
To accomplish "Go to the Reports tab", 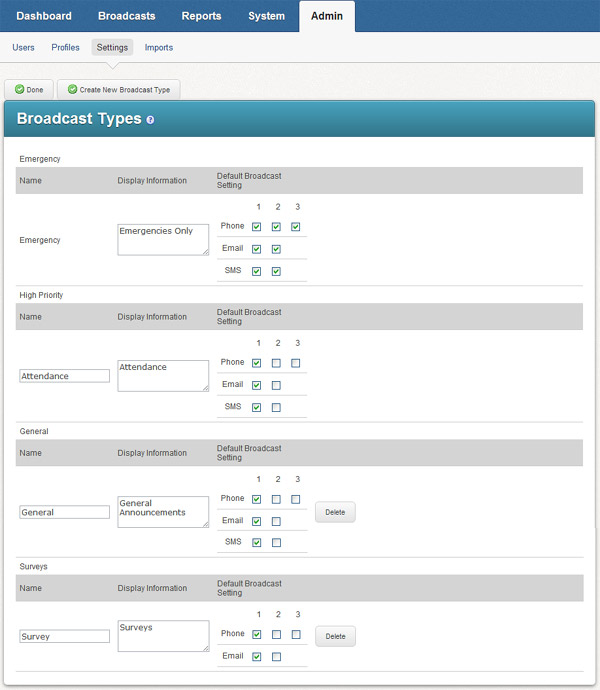I will click(x=201, y=16).
